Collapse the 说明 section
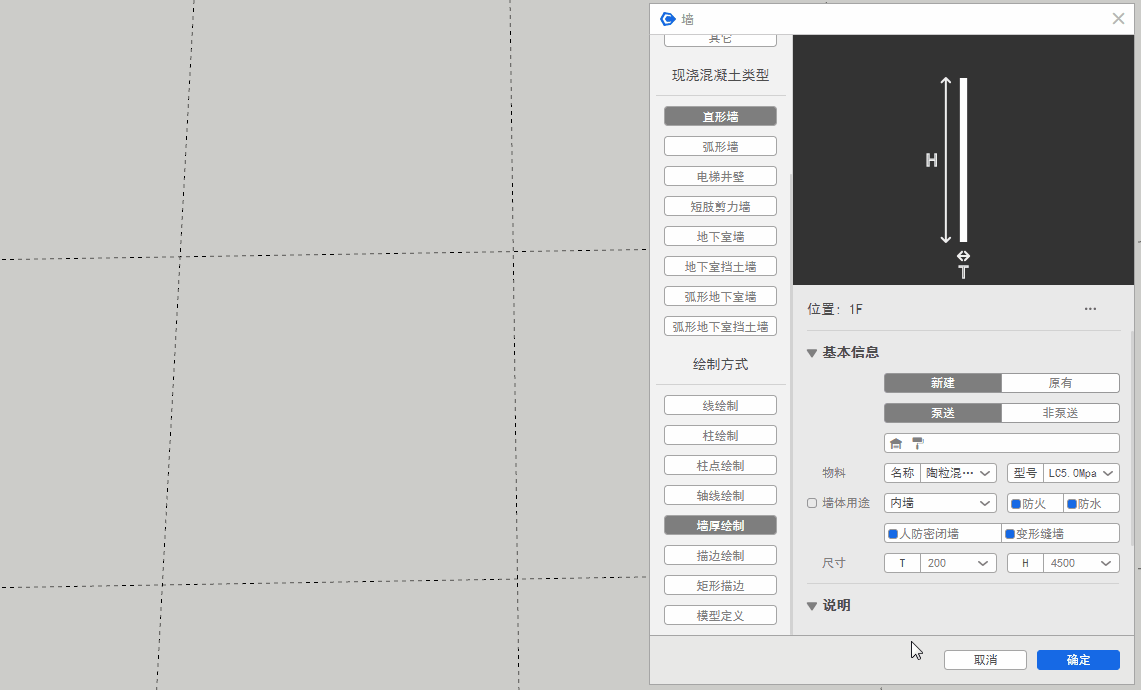 pyautogui.click(x=812, y=606)
